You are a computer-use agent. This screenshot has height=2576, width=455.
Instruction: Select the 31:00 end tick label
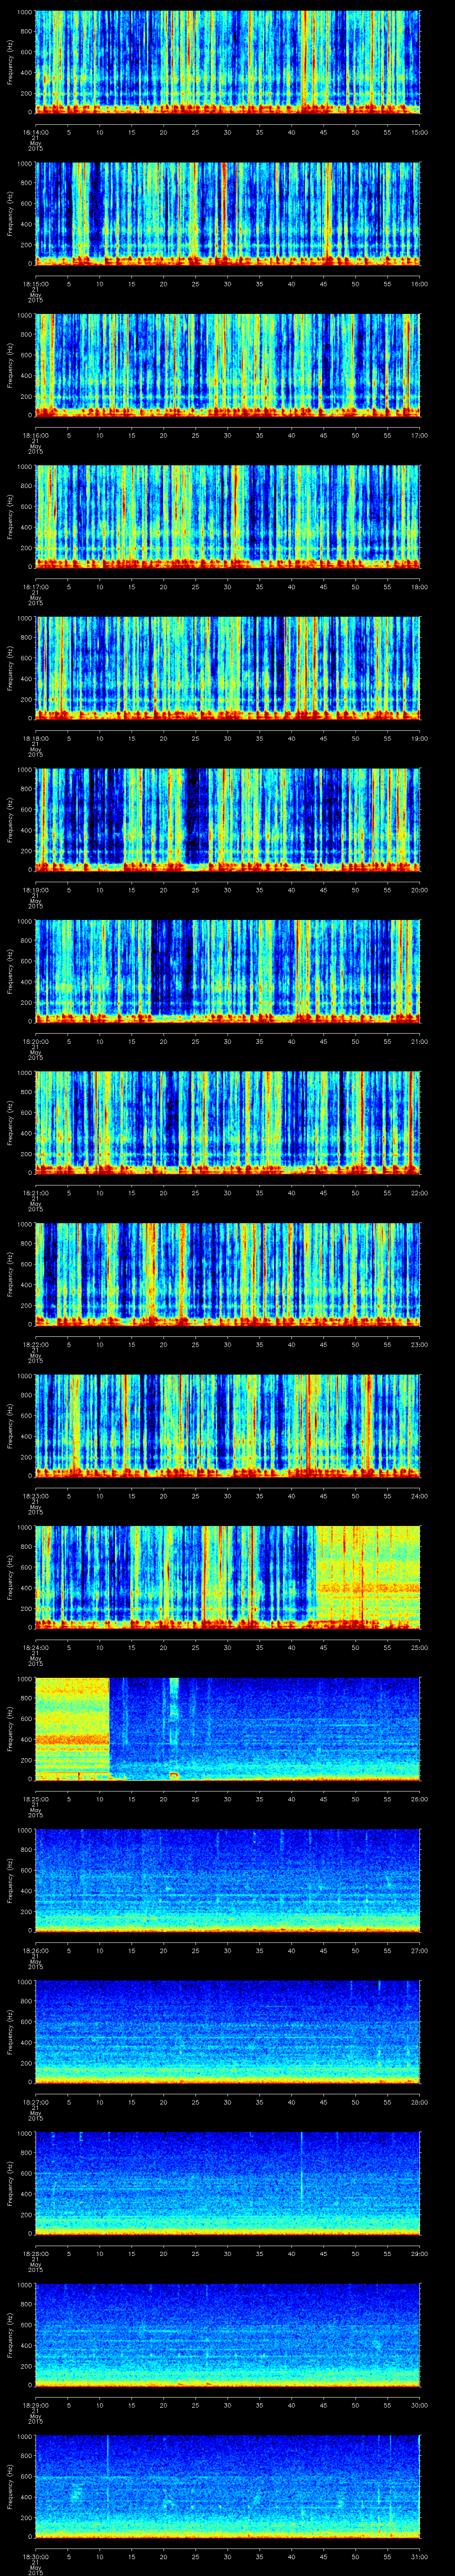point(420,2556)
